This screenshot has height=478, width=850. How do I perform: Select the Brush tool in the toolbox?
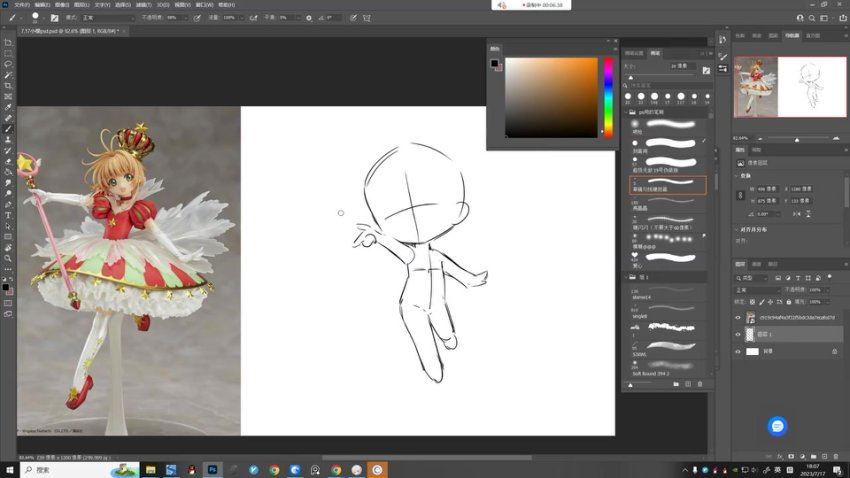(8, 128)
